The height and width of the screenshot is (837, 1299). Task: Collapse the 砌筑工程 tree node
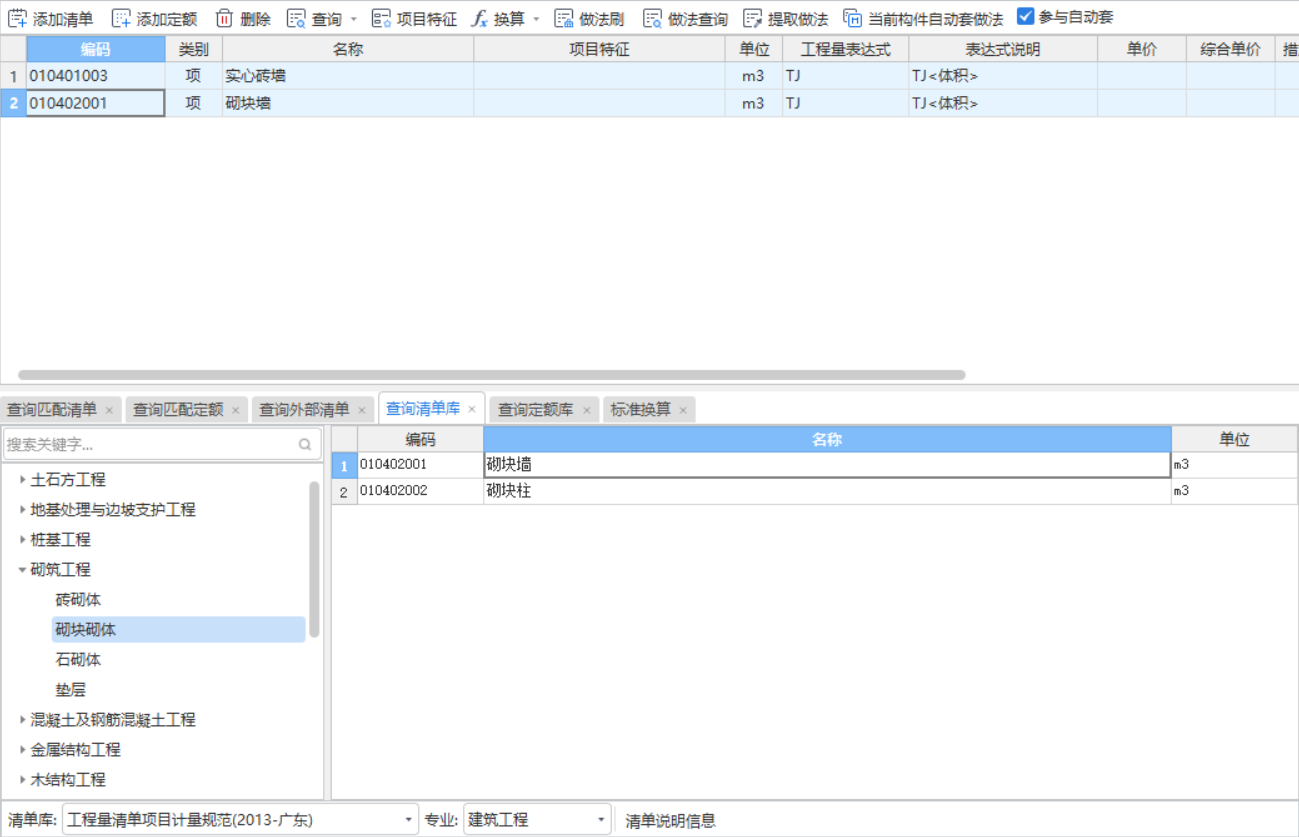coord(23,570)
